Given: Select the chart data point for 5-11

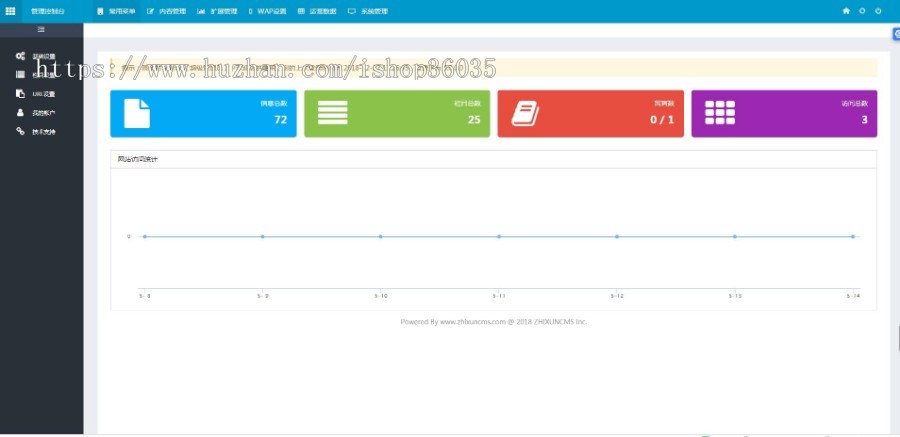Looking at the screenshot, I should click(499, 236).
